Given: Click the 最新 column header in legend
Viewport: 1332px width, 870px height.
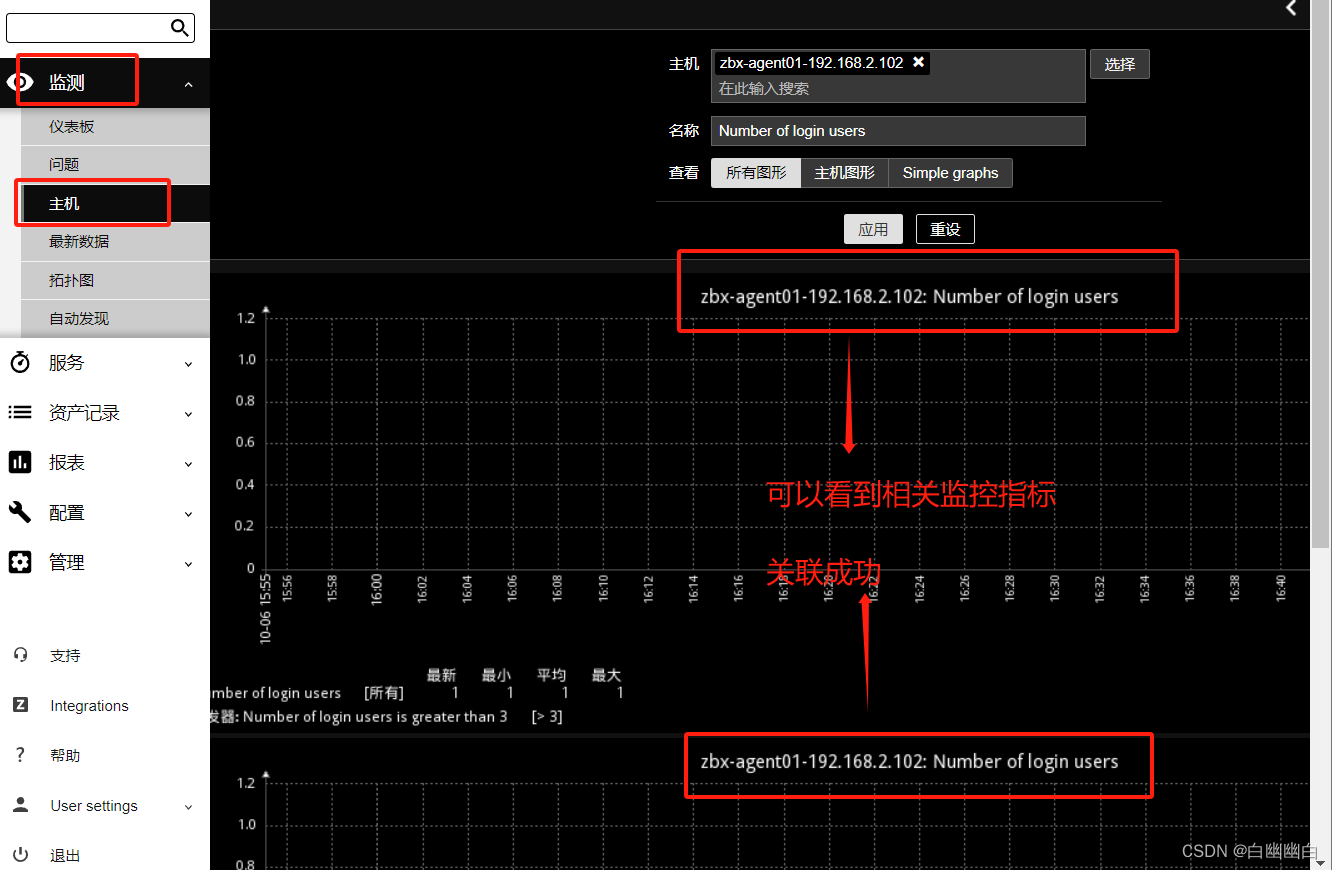Looking at the screenshot, I should [441, 675].
